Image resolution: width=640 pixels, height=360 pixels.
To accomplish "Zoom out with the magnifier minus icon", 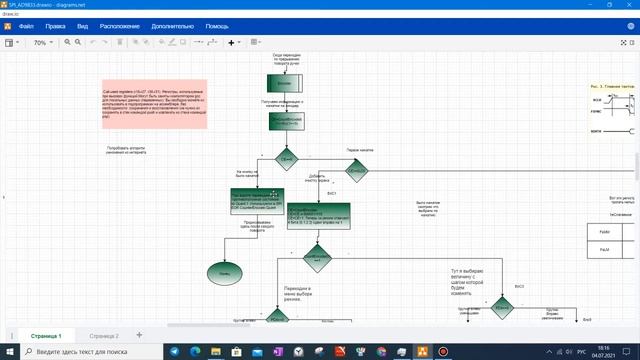I will (x=78, y=42).
